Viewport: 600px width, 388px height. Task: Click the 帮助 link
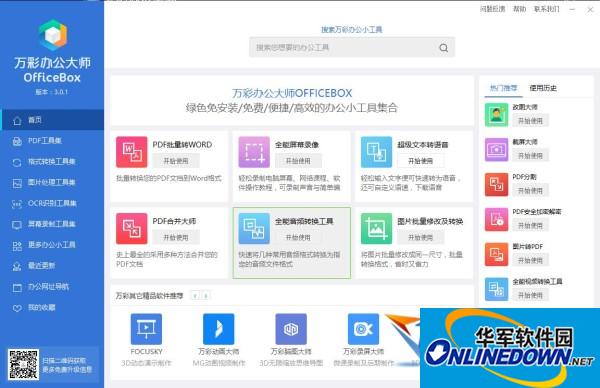(x=519, y=9)
